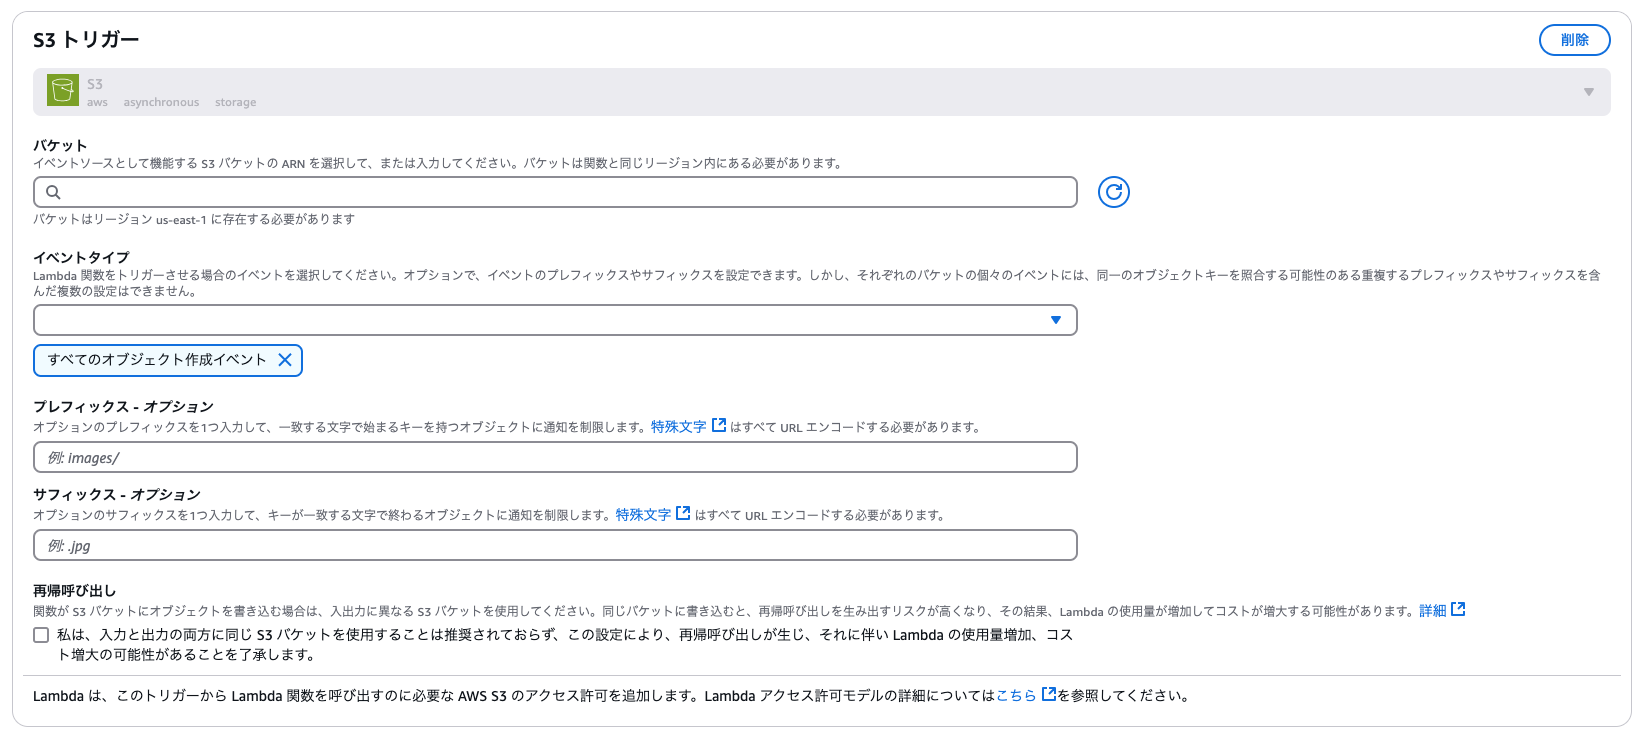Expand the S3 trigger source dropdown arrow
This screenshot has width=1641, height=731.
point(1588,92)
